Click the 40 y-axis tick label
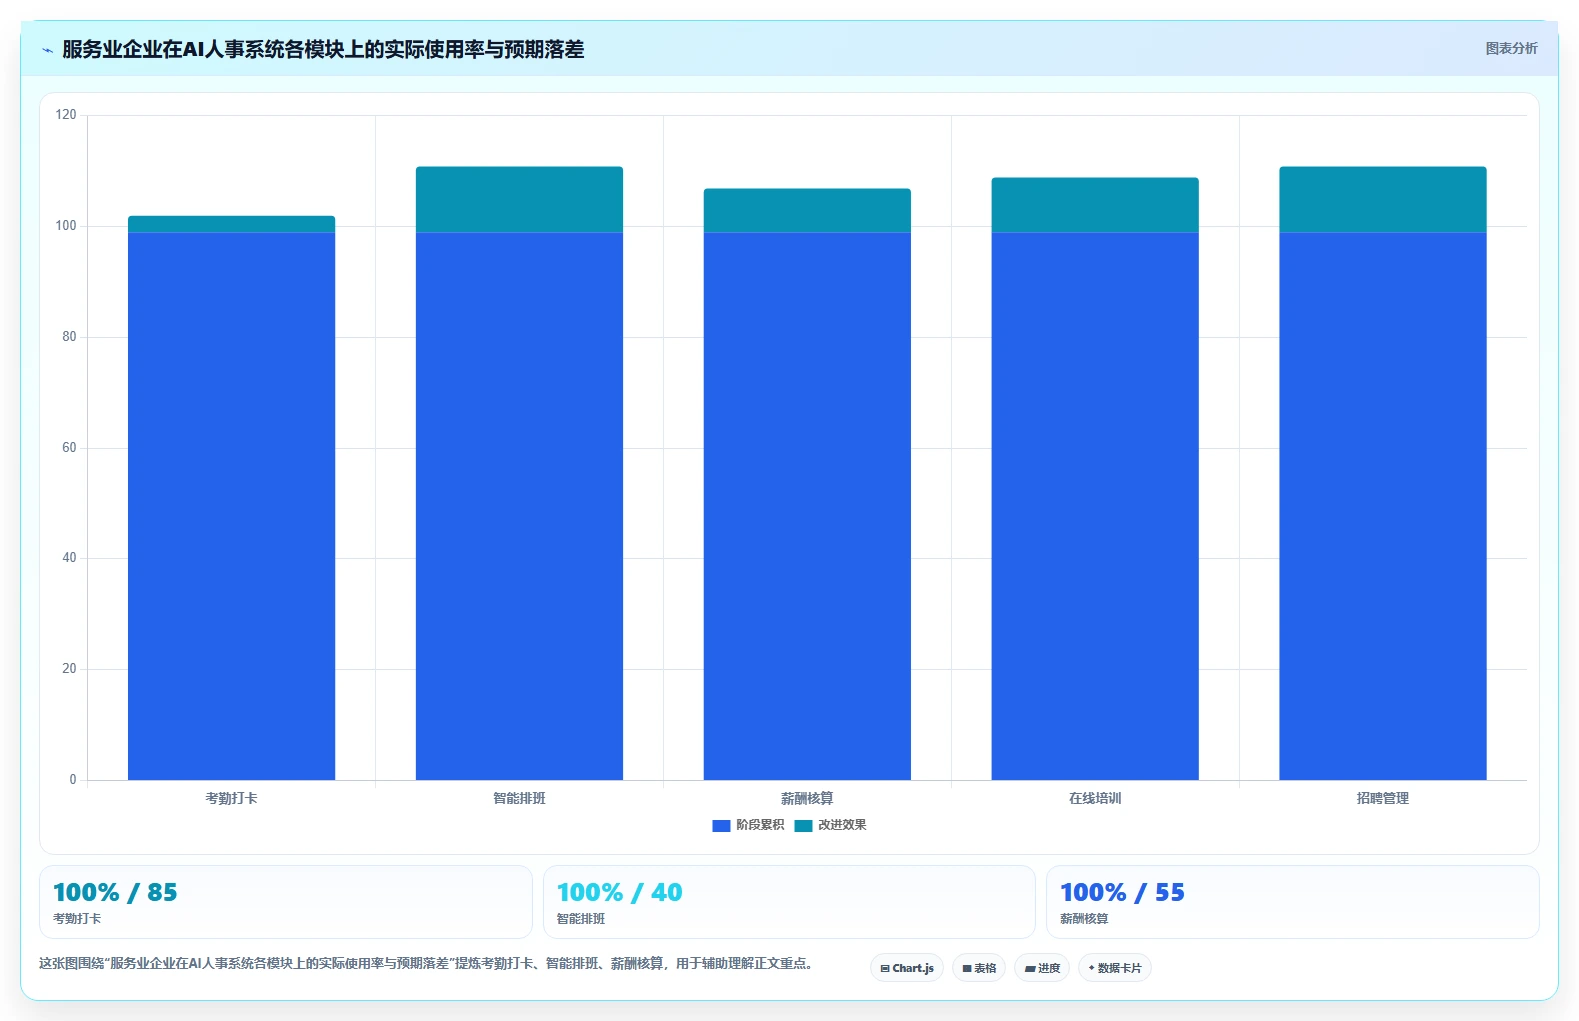 (x=69, y=558)
